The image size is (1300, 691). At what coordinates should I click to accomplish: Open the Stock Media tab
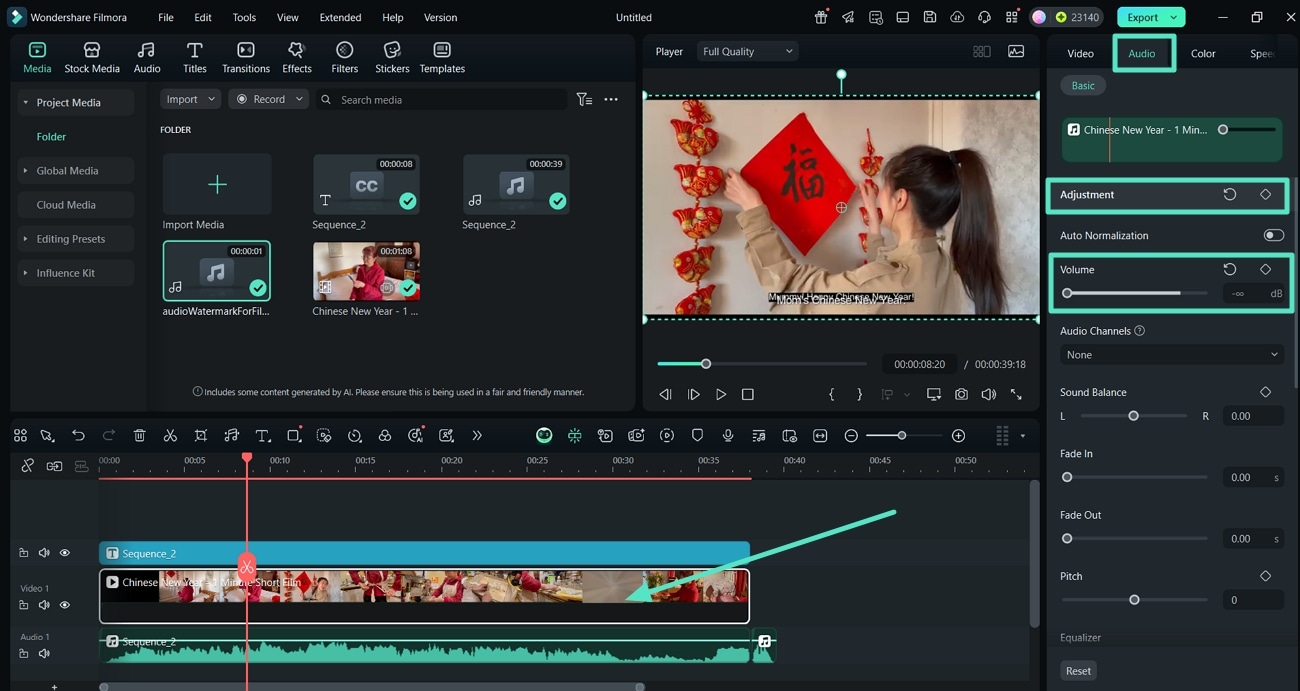tap(92, 58)
